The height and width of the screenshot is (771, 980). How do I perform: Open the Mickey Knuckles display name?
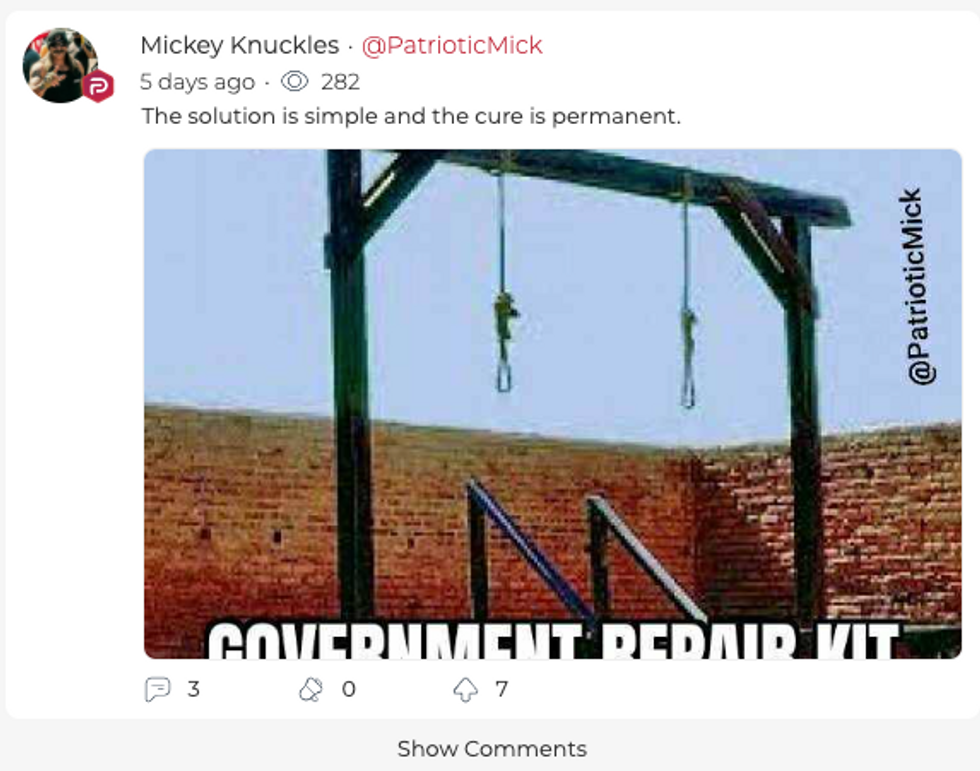tap(239, 45)
